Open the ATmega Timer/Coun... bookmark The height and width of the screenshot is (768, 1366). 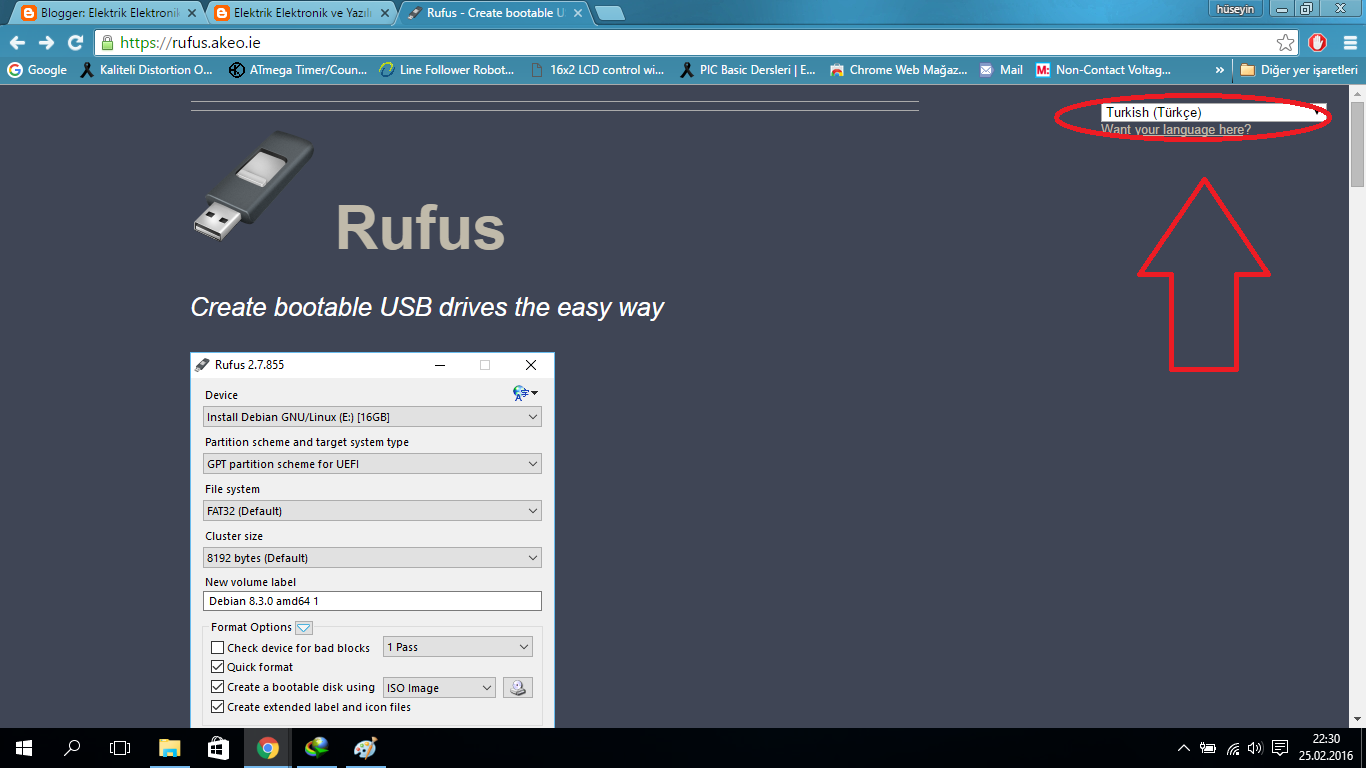coord(298,70)
